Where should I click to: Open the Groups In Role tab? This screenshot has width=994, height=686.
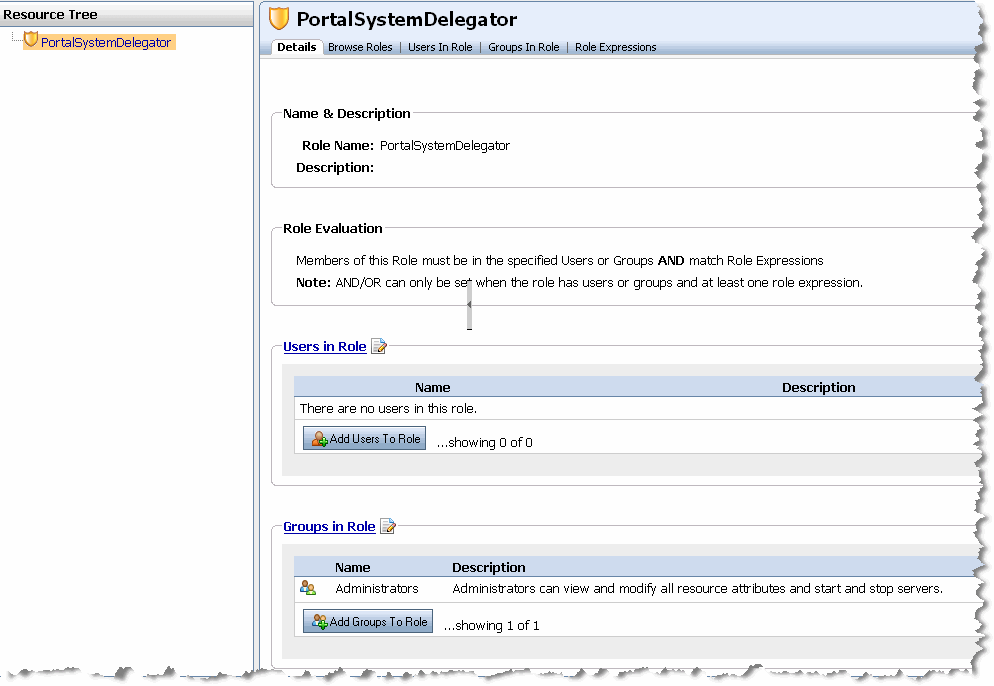point(523,47)
